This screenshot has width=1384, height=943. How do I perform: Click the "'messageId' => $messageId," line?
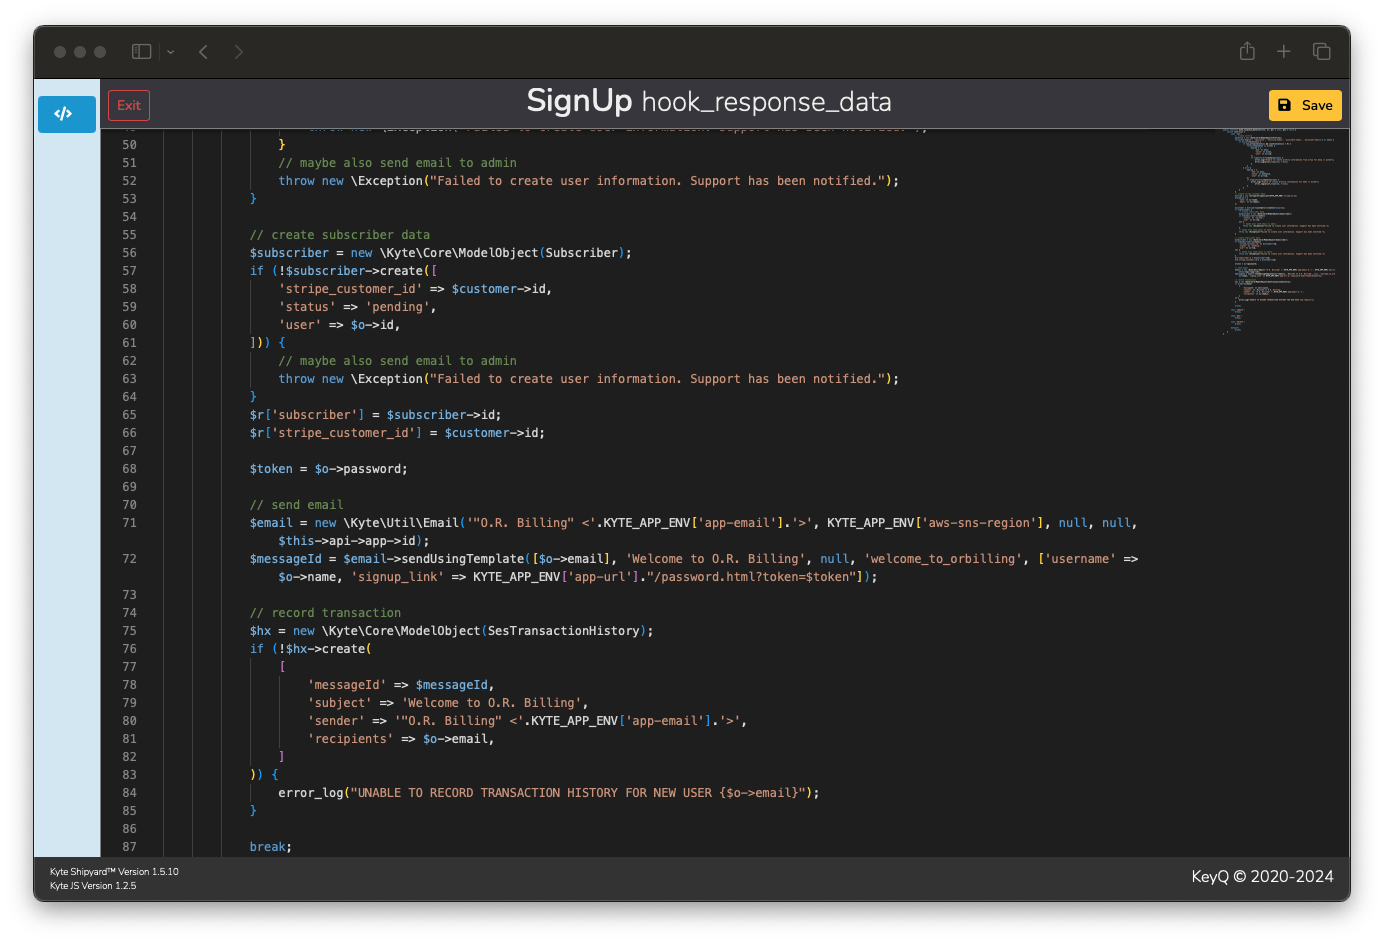(x=401, y=685)
